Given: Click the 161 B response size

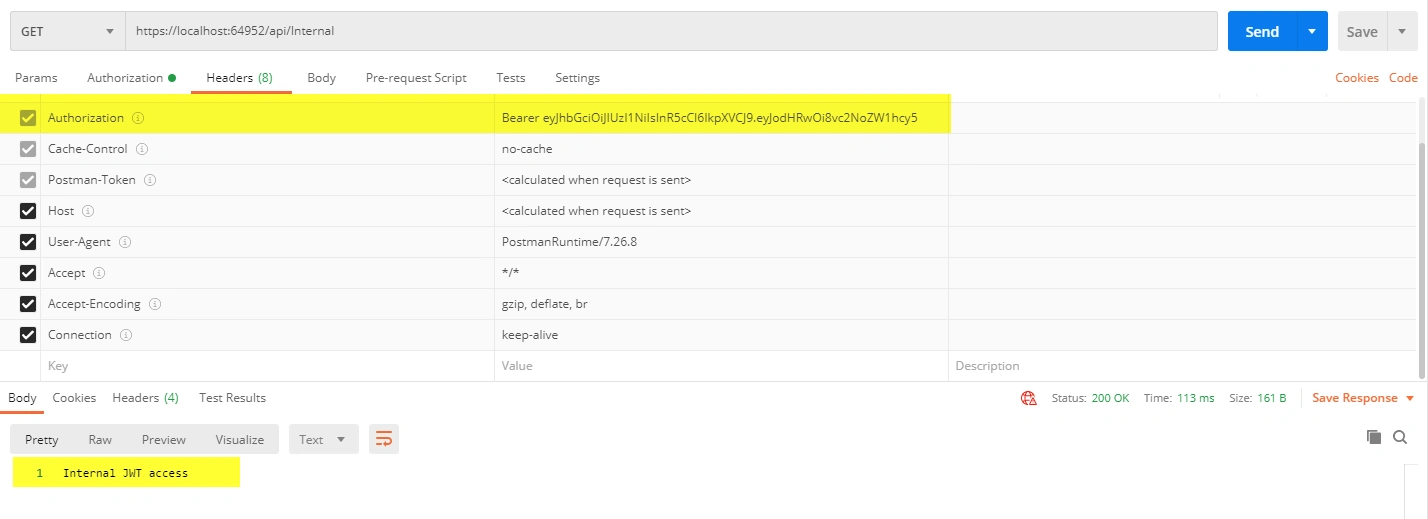Looking at the screenshot, I should tap(1273, 398).
